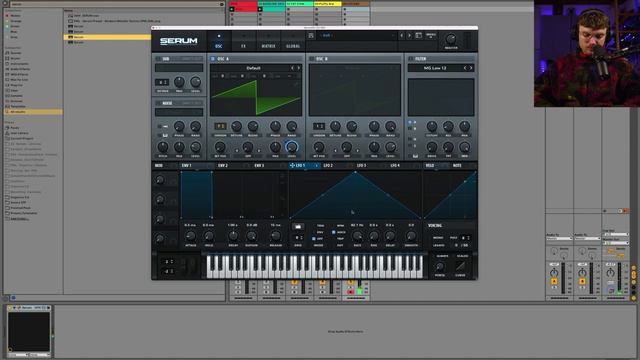This screenshot has height=360, width=640.
Task: Select the ENV 2 tab
Action: pos(223,165)
